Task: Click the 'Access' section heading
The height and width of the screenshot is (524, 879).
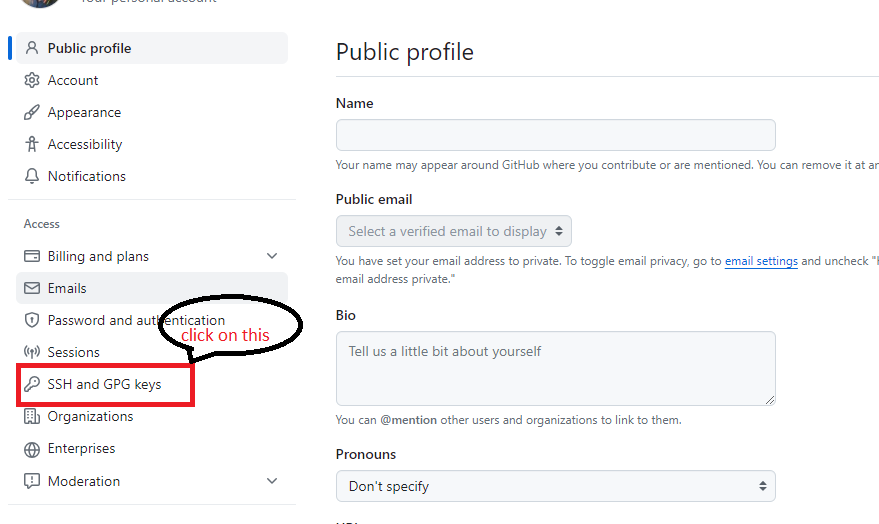Action: pos(41,224)
